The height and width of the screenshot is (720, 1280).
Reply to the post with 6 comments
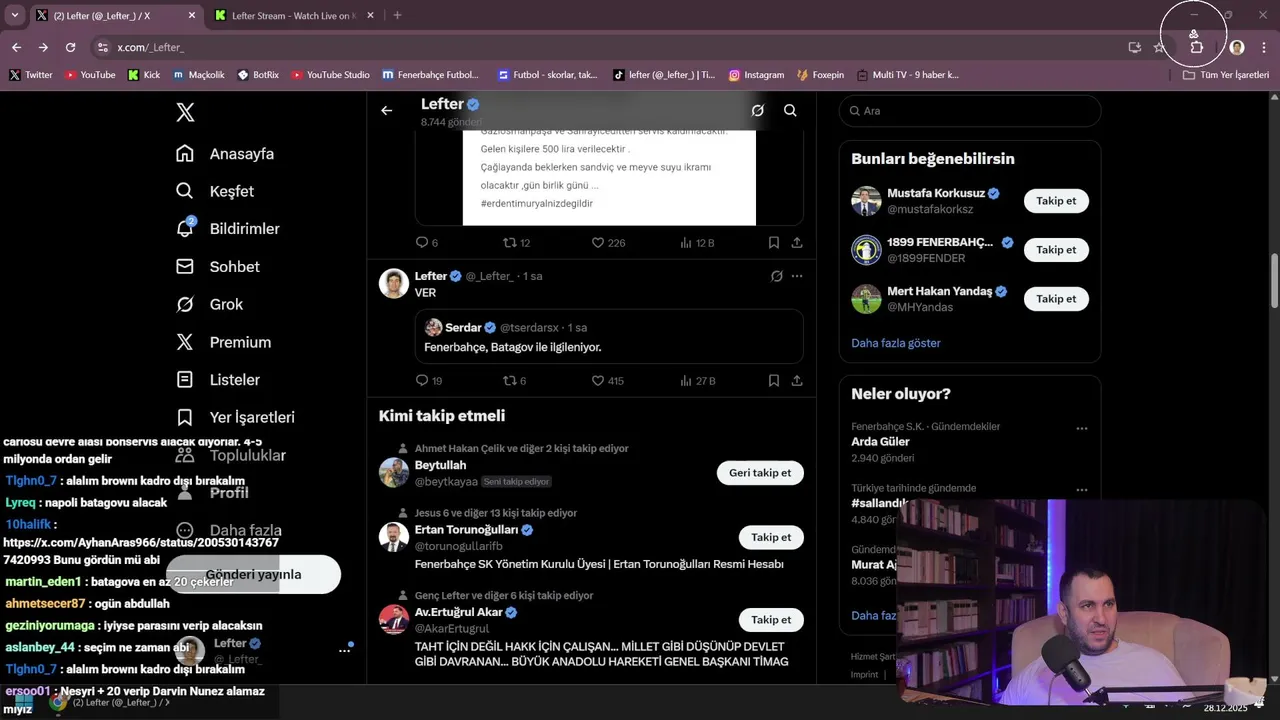(x=427, y=243)
